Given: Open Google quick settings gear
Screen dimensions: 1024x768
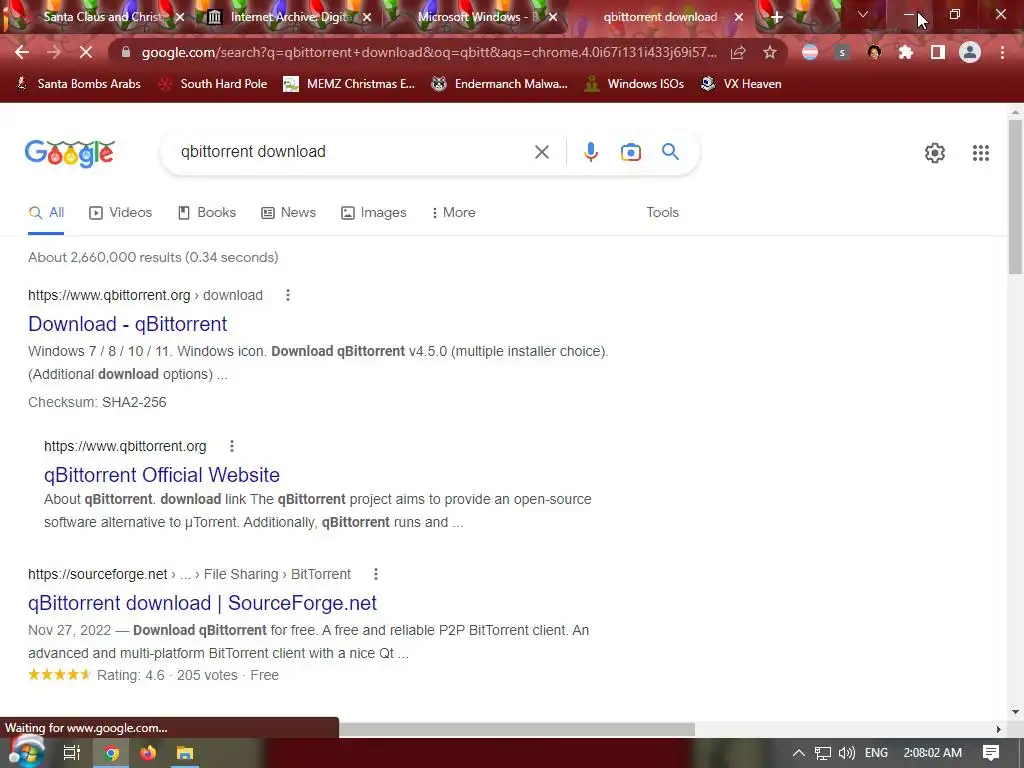Looking at the screenshot, I should tap(935, 153).
